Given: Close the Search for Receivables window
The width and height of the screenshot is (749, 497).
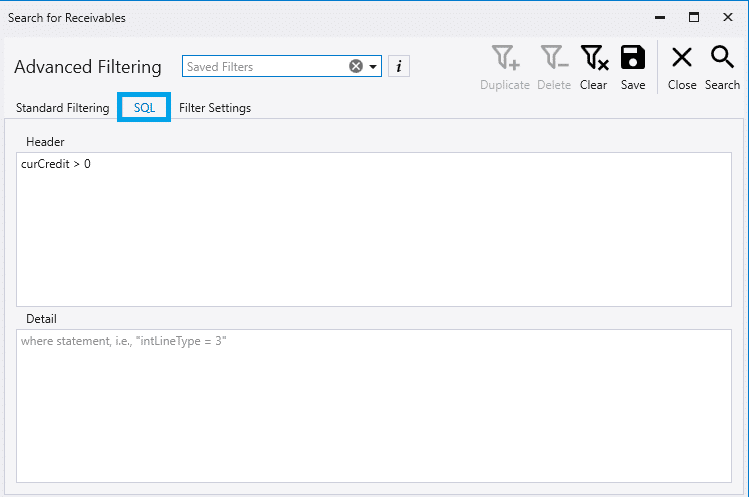Looking at the screenshot, I should (727, 18).
